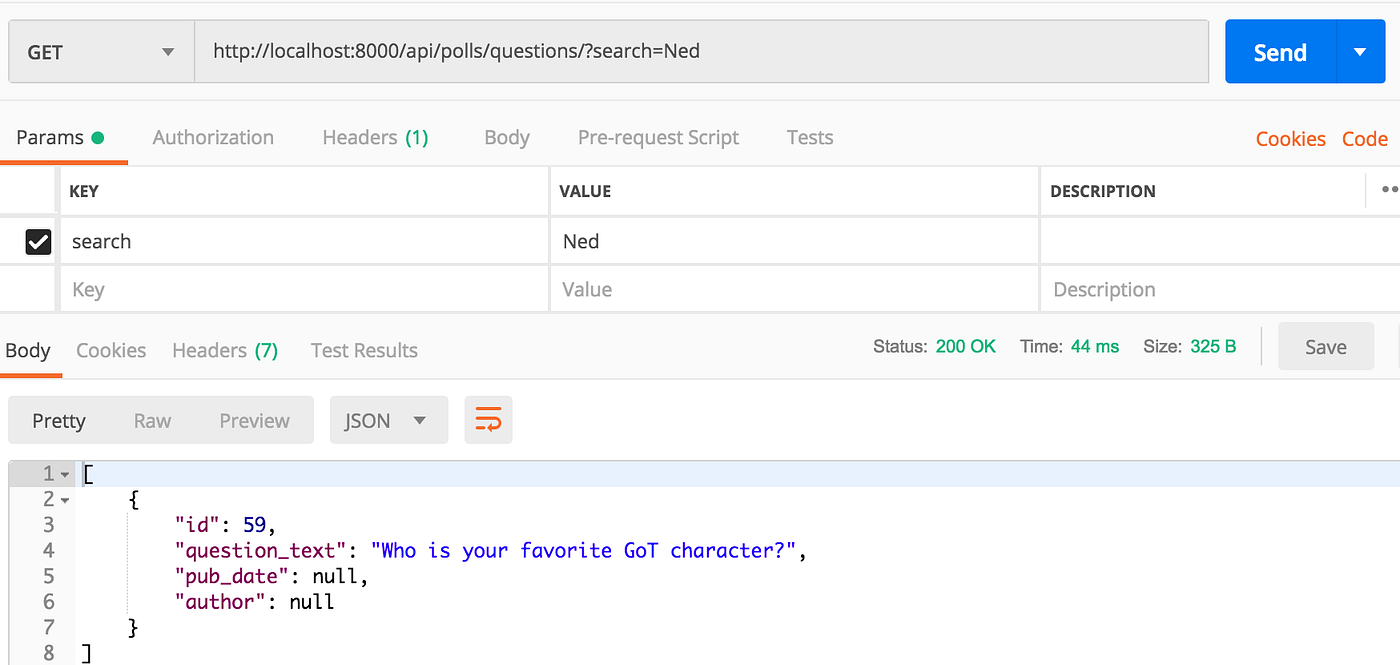The width and height of the screenshot is (1400, 665).
Task: Click the request URL input field
Action: 700,51
